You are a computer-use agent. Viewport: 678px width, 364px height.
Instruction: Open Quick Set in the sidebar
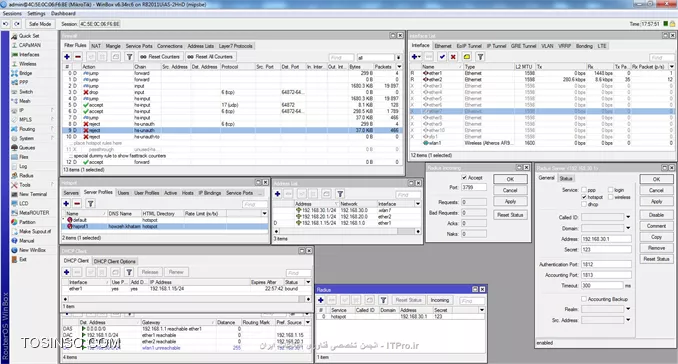(29, 36)
